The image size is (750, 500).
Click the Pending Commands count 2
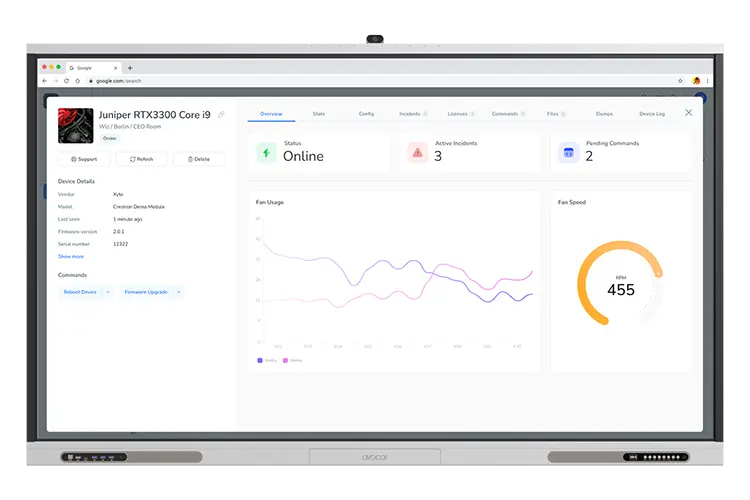coord(589,156)
